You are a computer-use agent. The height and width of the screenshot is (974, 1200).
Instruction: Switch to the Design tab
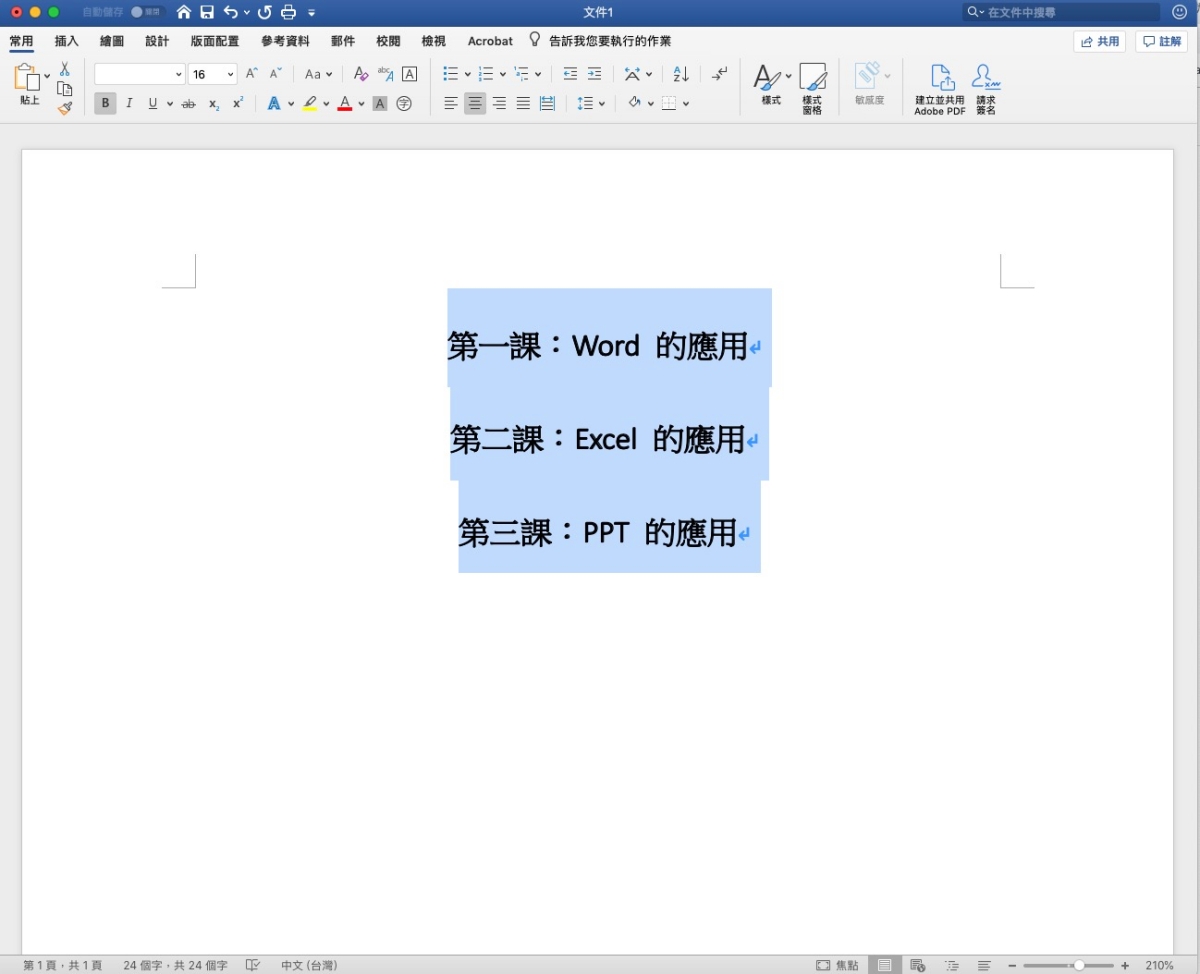coord(157,41)
